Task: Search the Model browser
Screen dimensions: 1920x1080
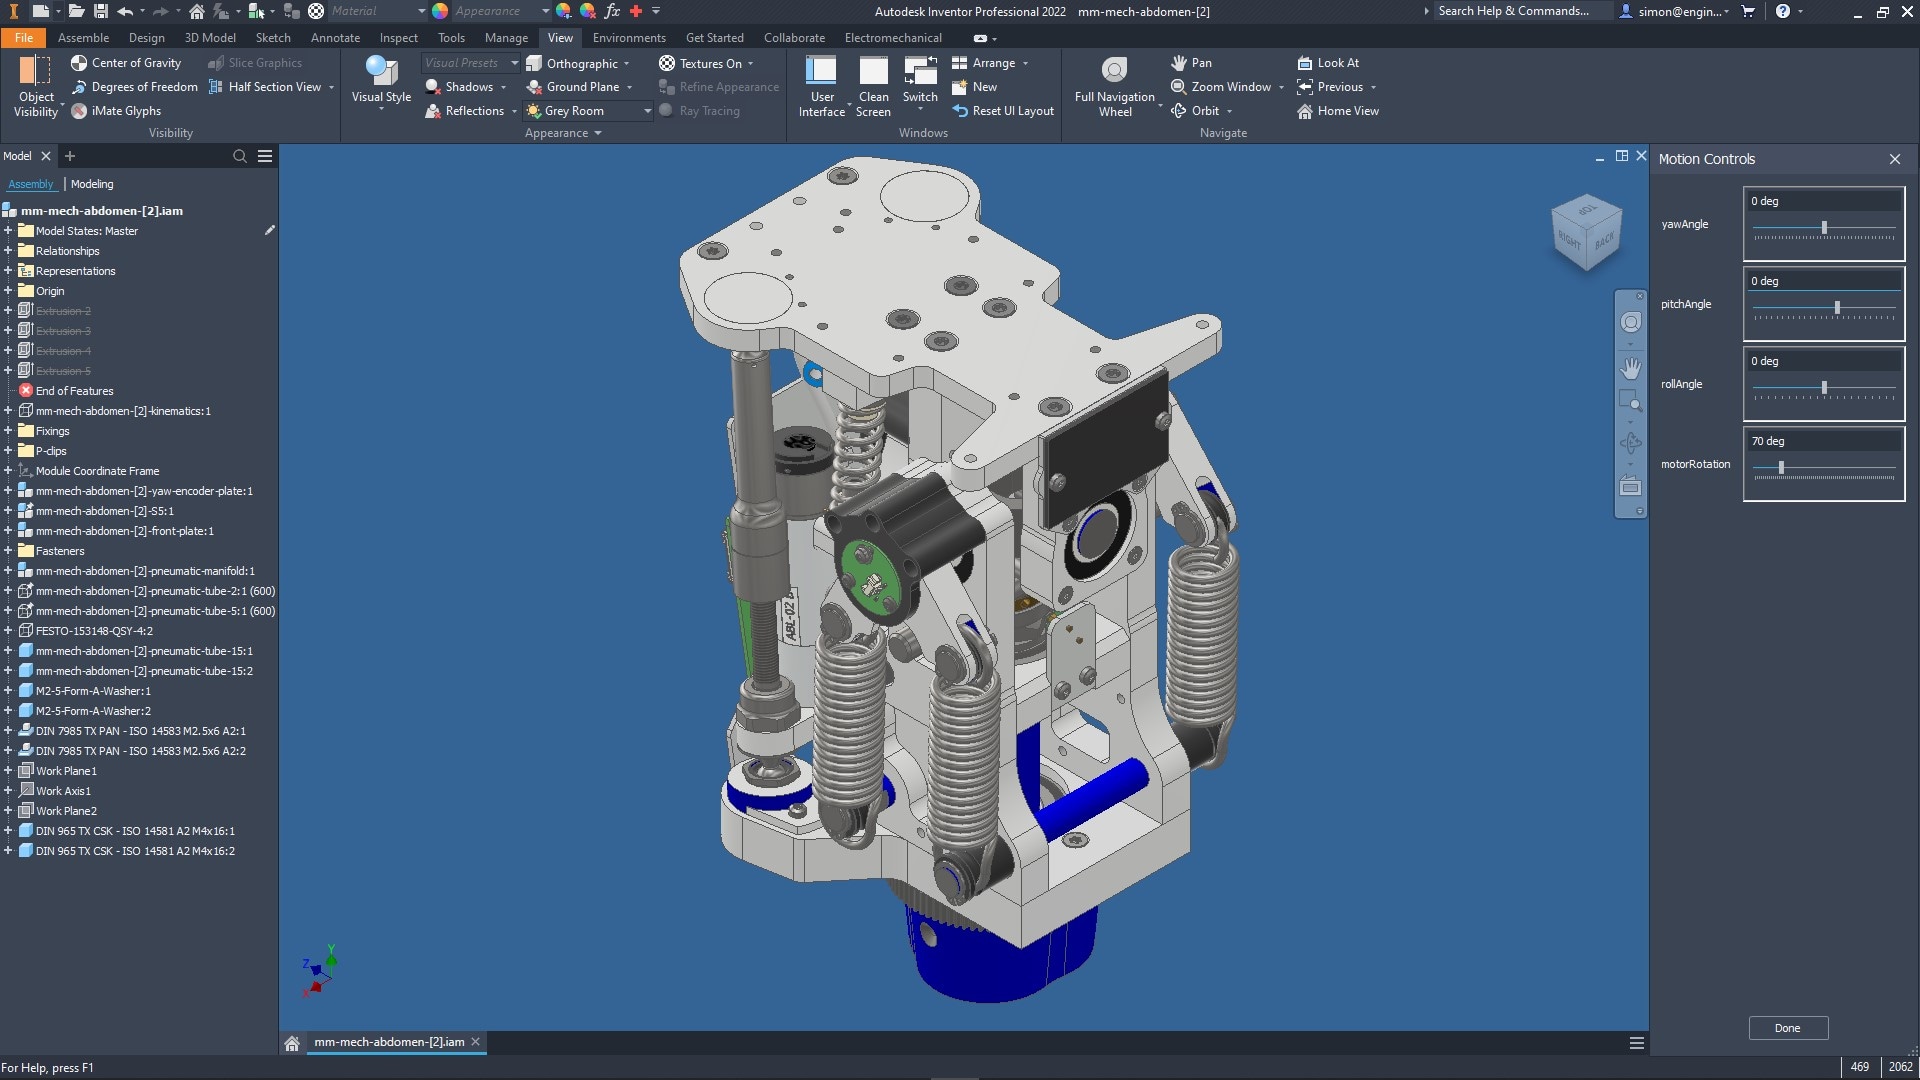Action: pyautogui.click(x=240, y=156)
